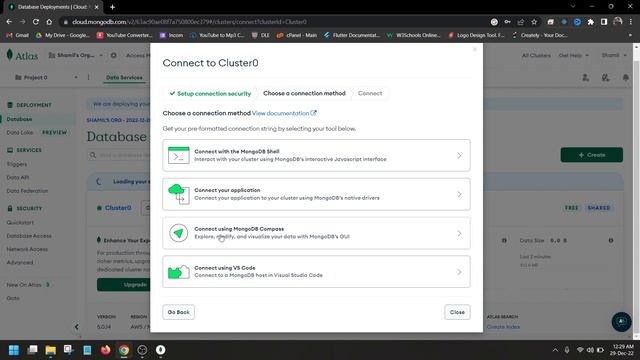
Task: Click the Create button
Action: coord(591,155)
